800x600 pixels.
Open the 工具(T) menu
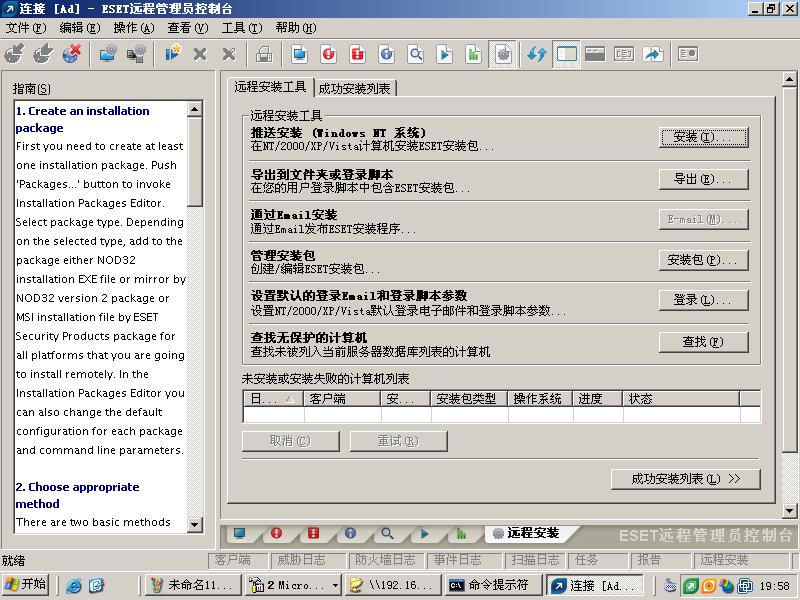pyautogui.click(x=241, y=28)
